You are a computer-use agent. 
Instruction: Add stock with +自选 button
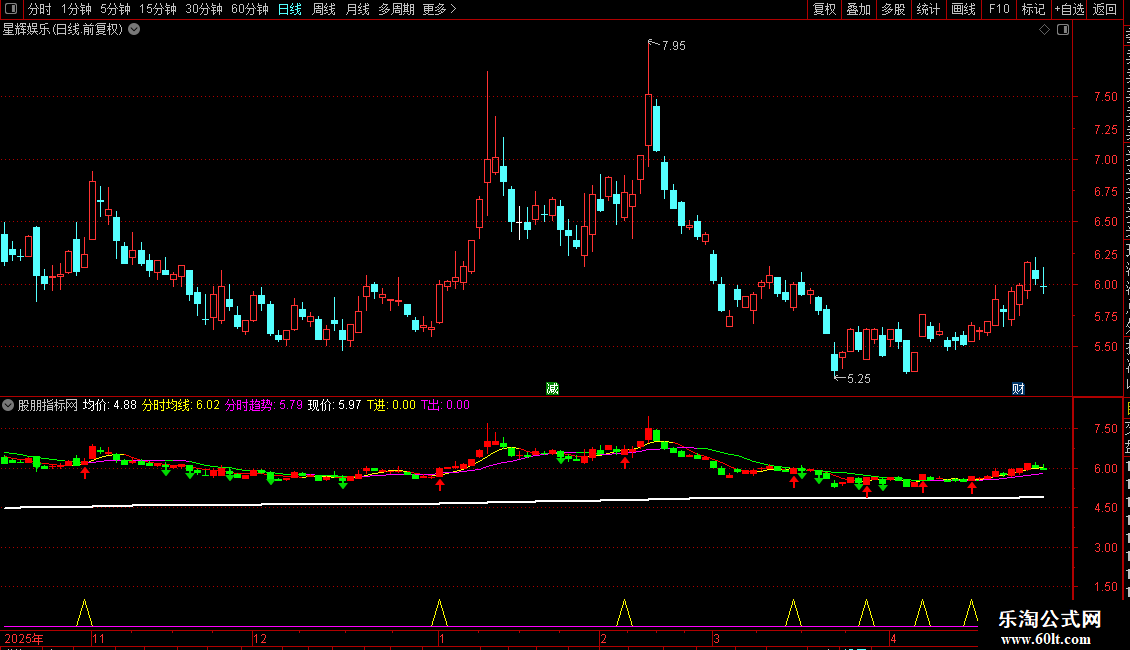[x=1069, y=9]
